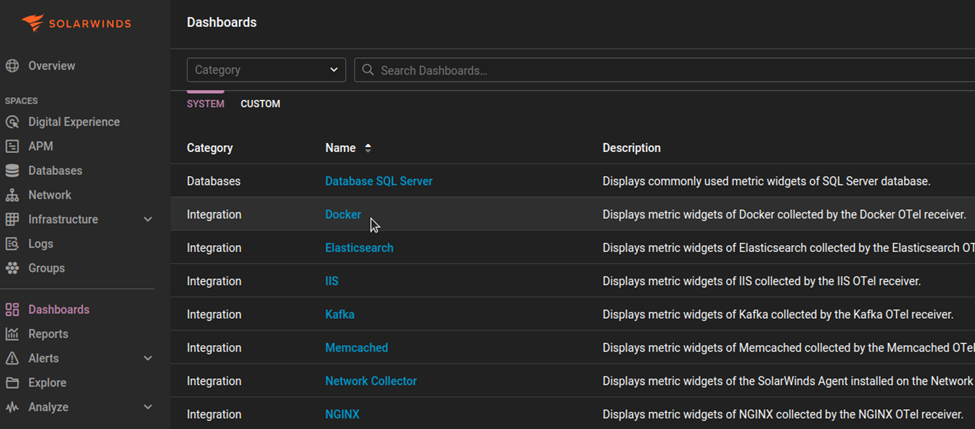Image resolution: width=975 pixels, height=429 pixels.
Task: Expand the Analyze submenu chevron
Action: [148, 407]
